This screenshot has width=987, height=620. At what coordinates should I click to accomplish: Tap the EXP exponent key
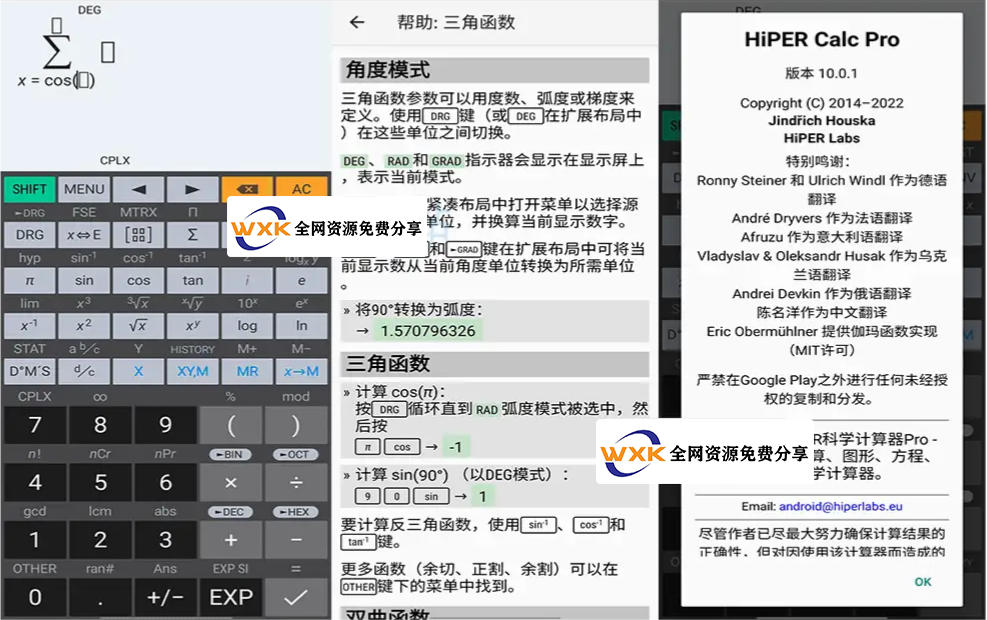(231, 597)
